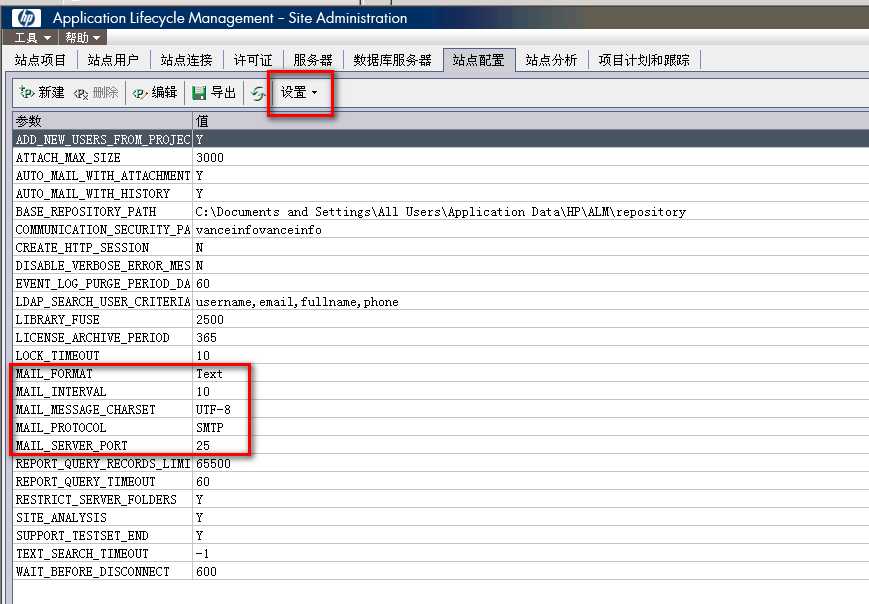Screen dimensions: 869x604
Task: Select the AUTO_MAIL_WITH_ATTACHMENT parameter
Action: 103,175
